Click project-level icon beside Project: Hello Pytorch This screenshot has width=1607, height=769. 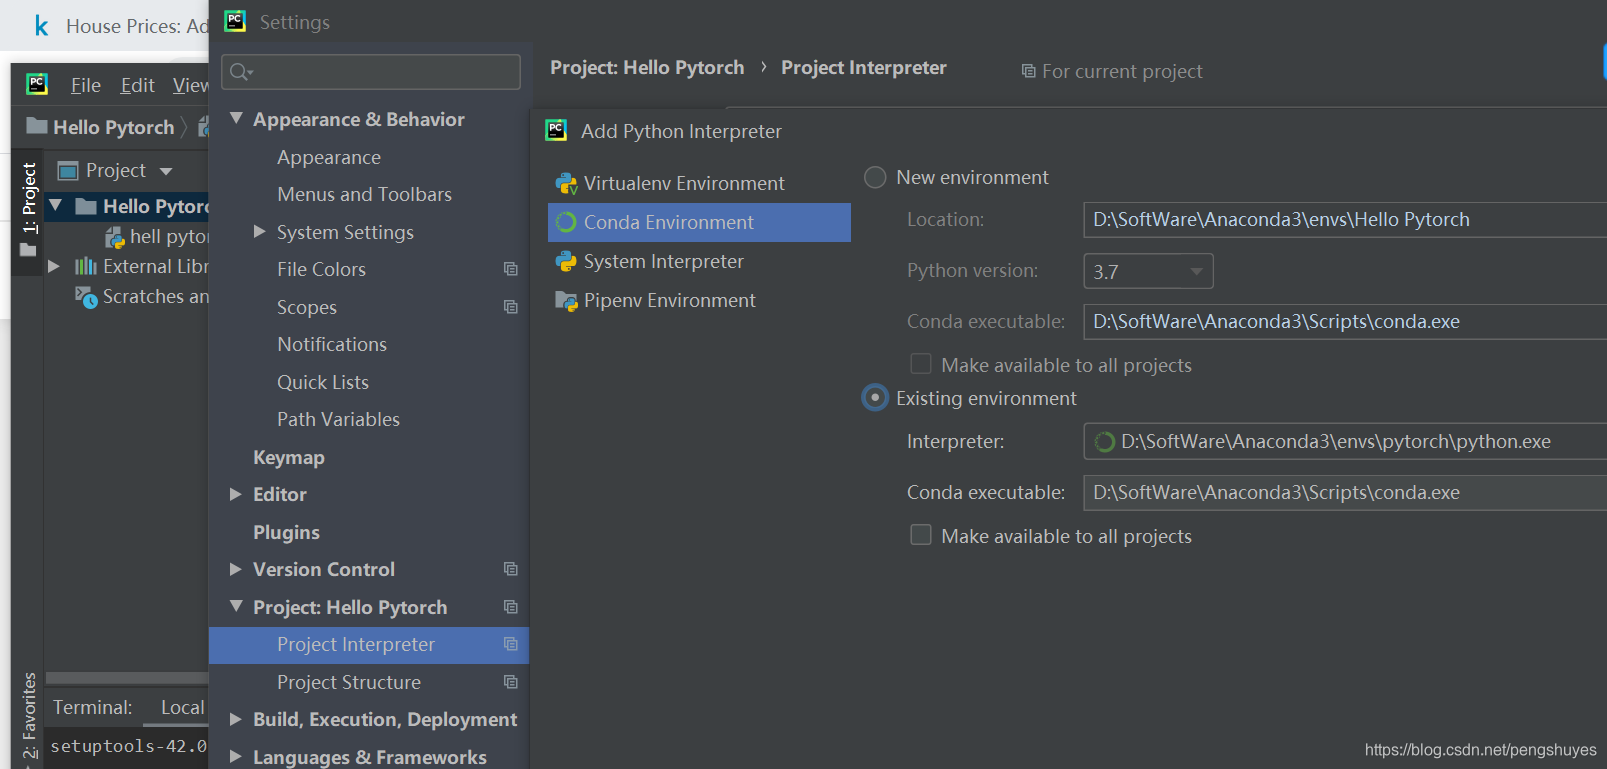[511, 607]
